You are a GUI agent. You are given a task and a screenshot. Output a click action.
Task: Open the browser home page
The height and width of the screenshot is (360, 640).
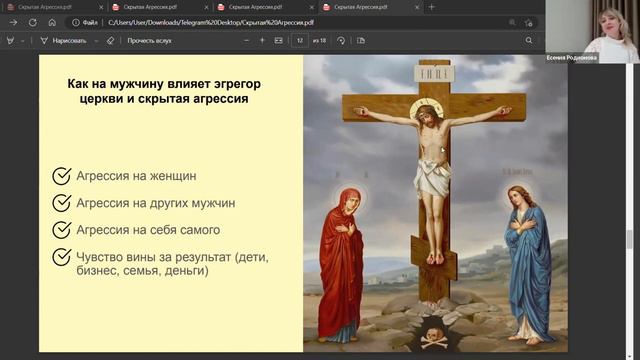(x=52, y=22)
